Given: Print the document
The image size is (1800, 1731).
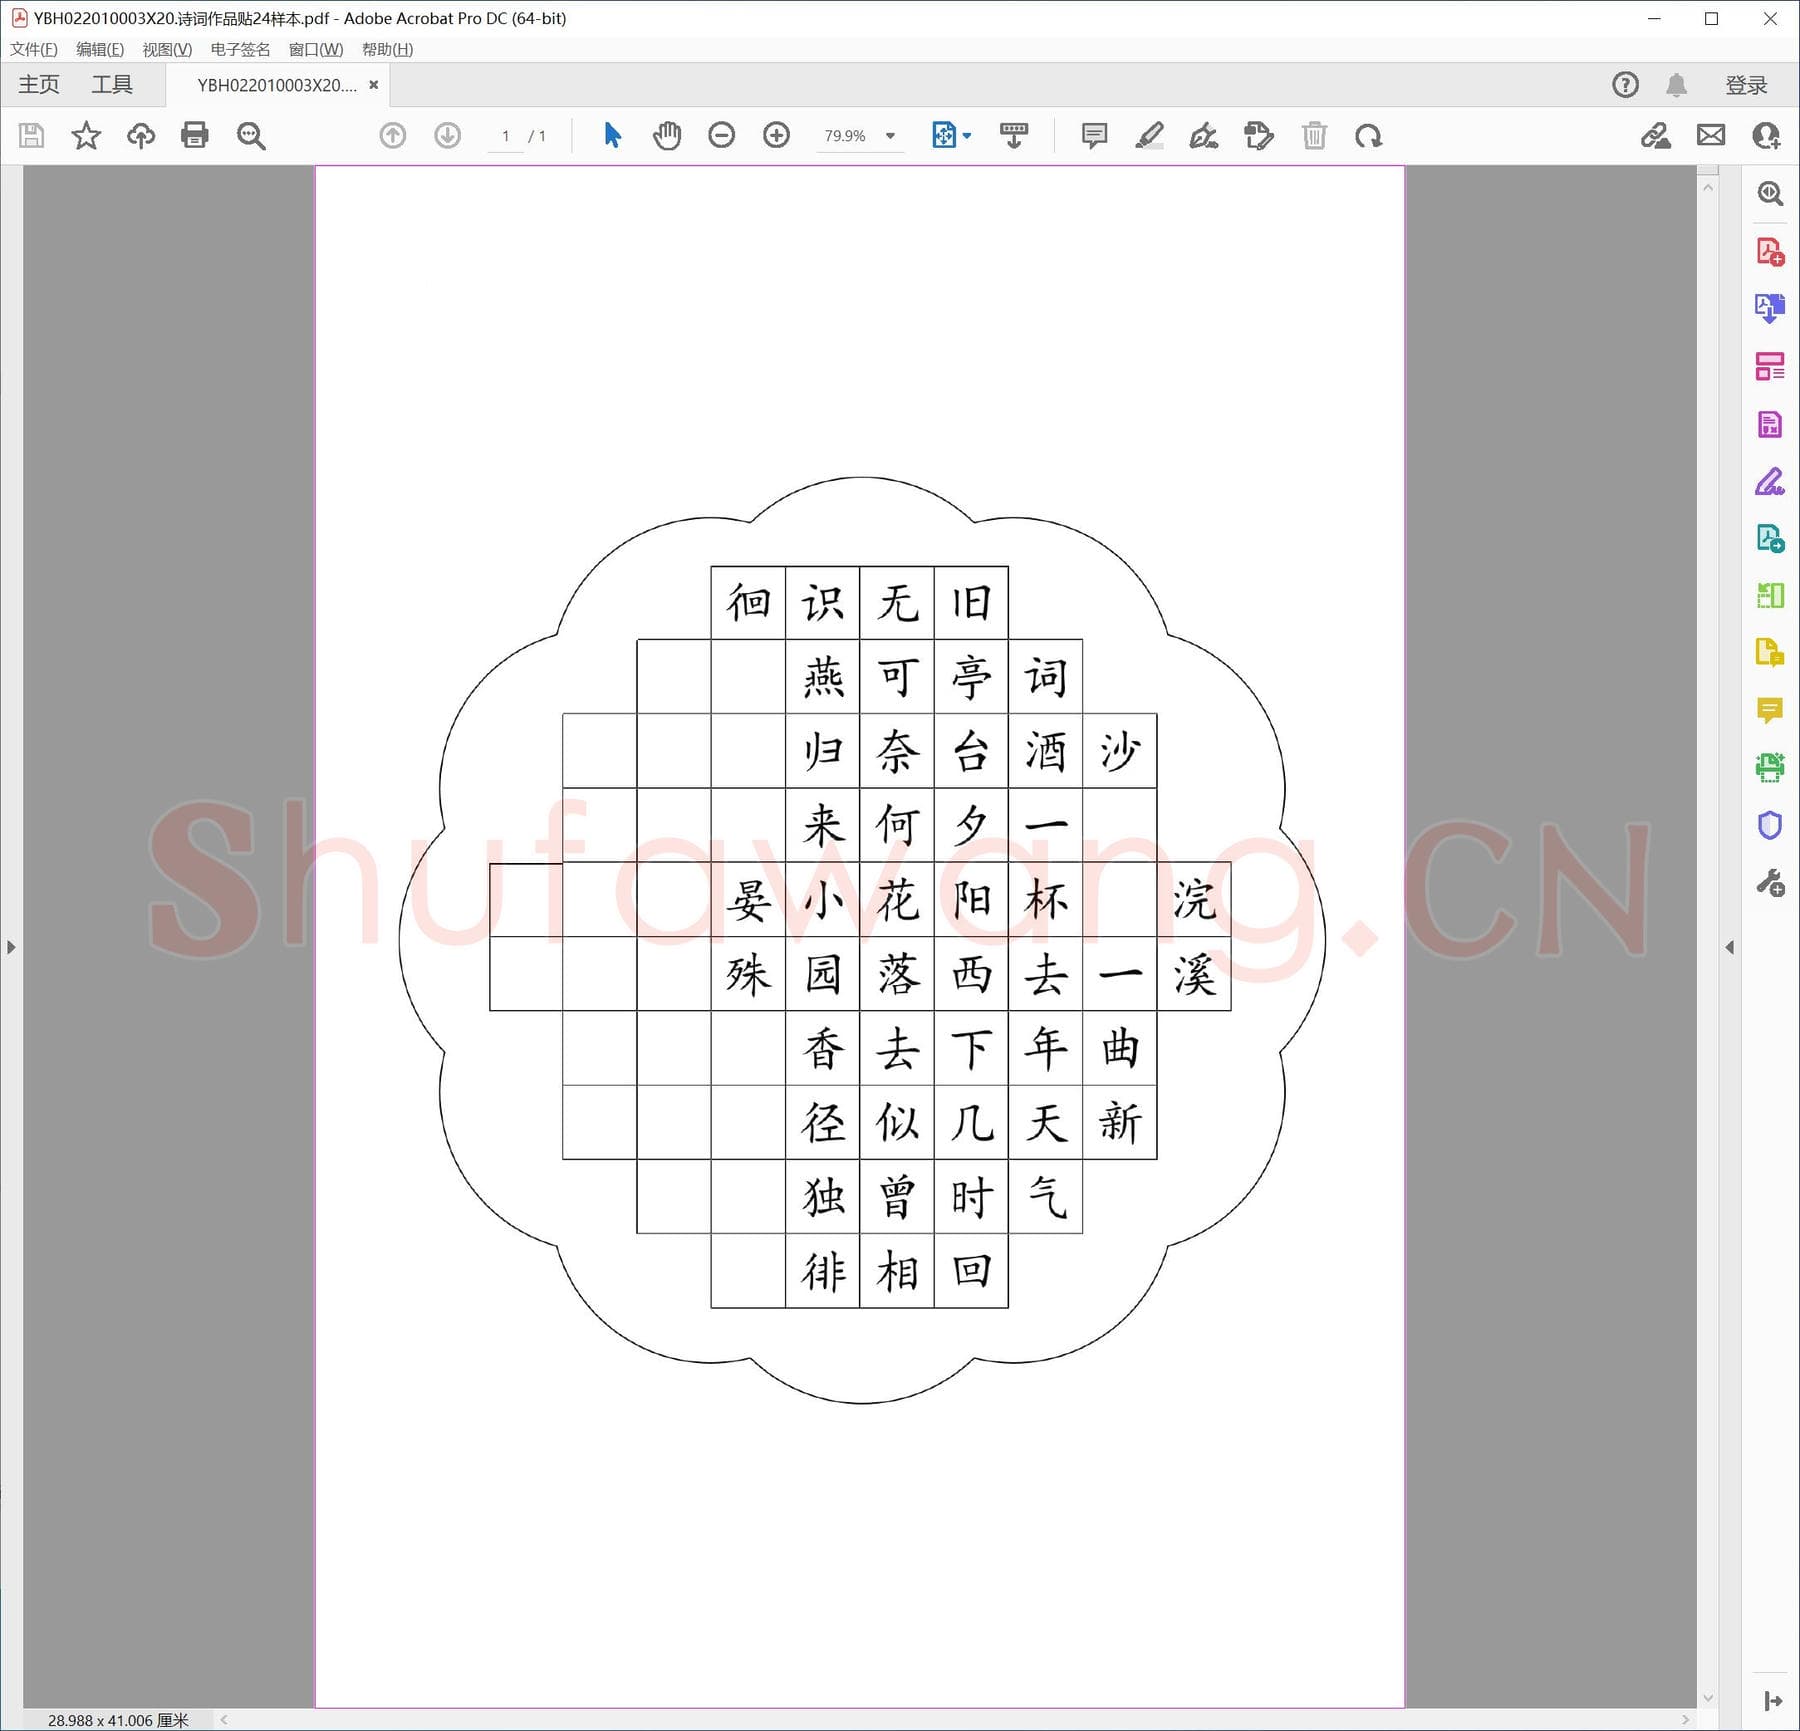Looking at the screenshot, I should click(195, 135).
